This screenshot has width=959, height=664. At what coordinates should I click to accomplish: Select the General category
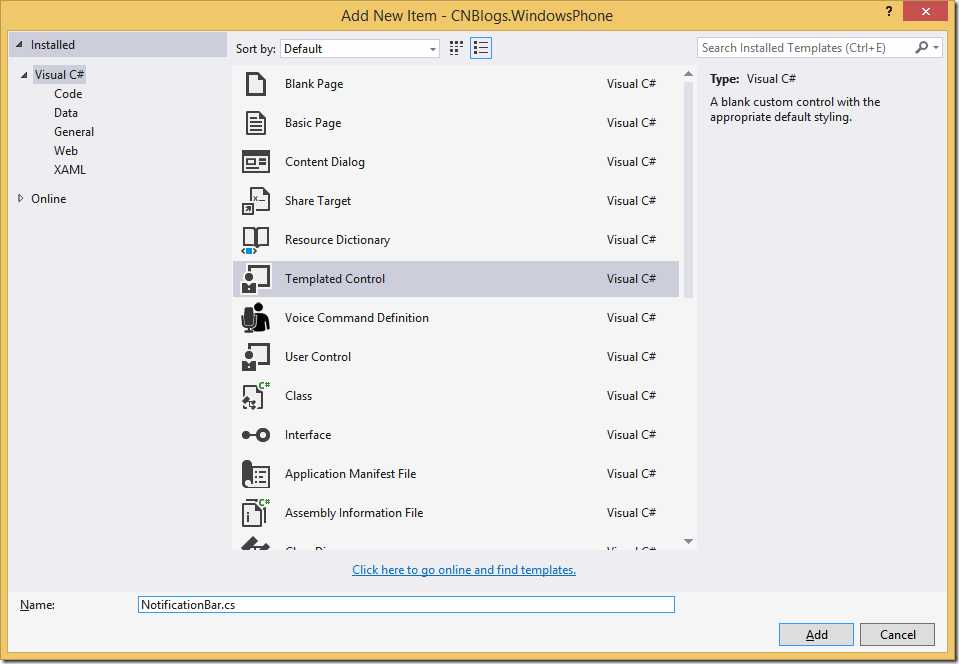74,131
